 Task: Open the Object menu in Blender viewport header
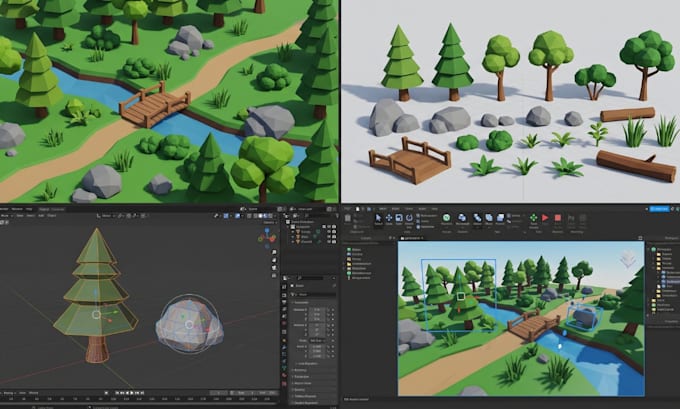(x=52, y=216)
